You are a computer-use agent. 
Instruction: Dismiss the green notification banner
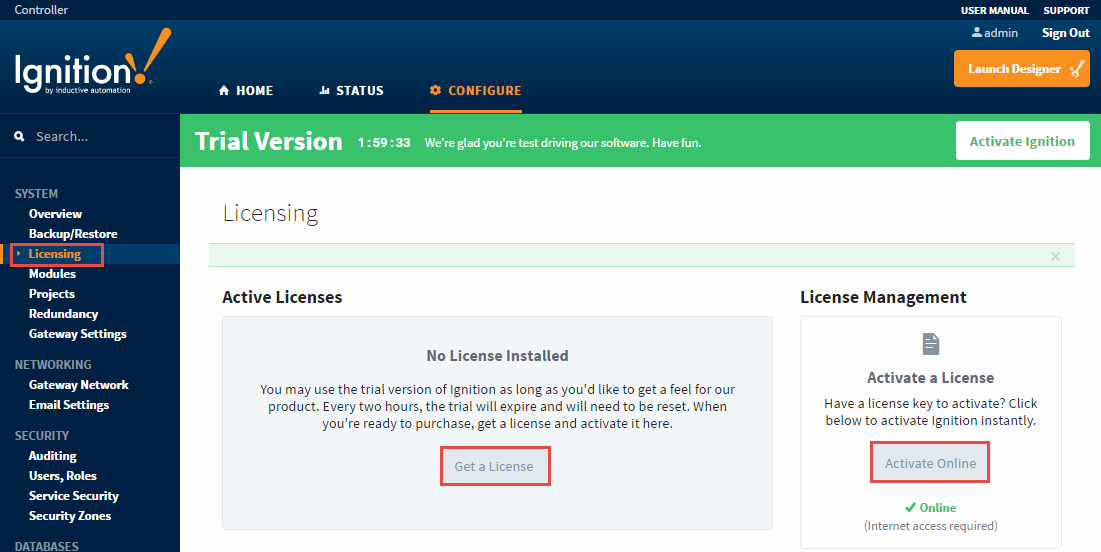tap(1055, 256)
